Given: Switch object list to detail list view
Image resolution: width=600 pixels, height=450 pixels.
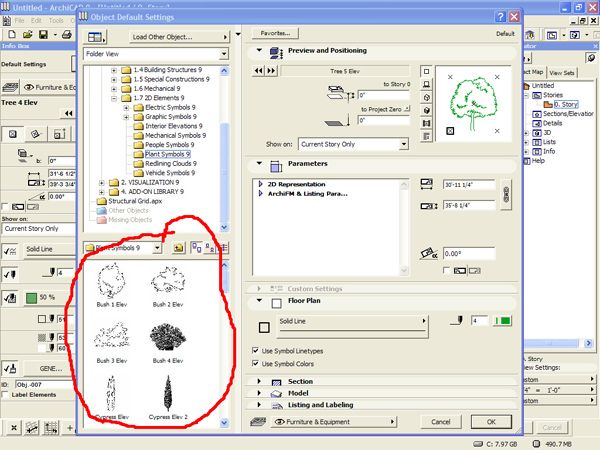Looking at the screenshot, I should pyautogui.click(x=224, y=248).
